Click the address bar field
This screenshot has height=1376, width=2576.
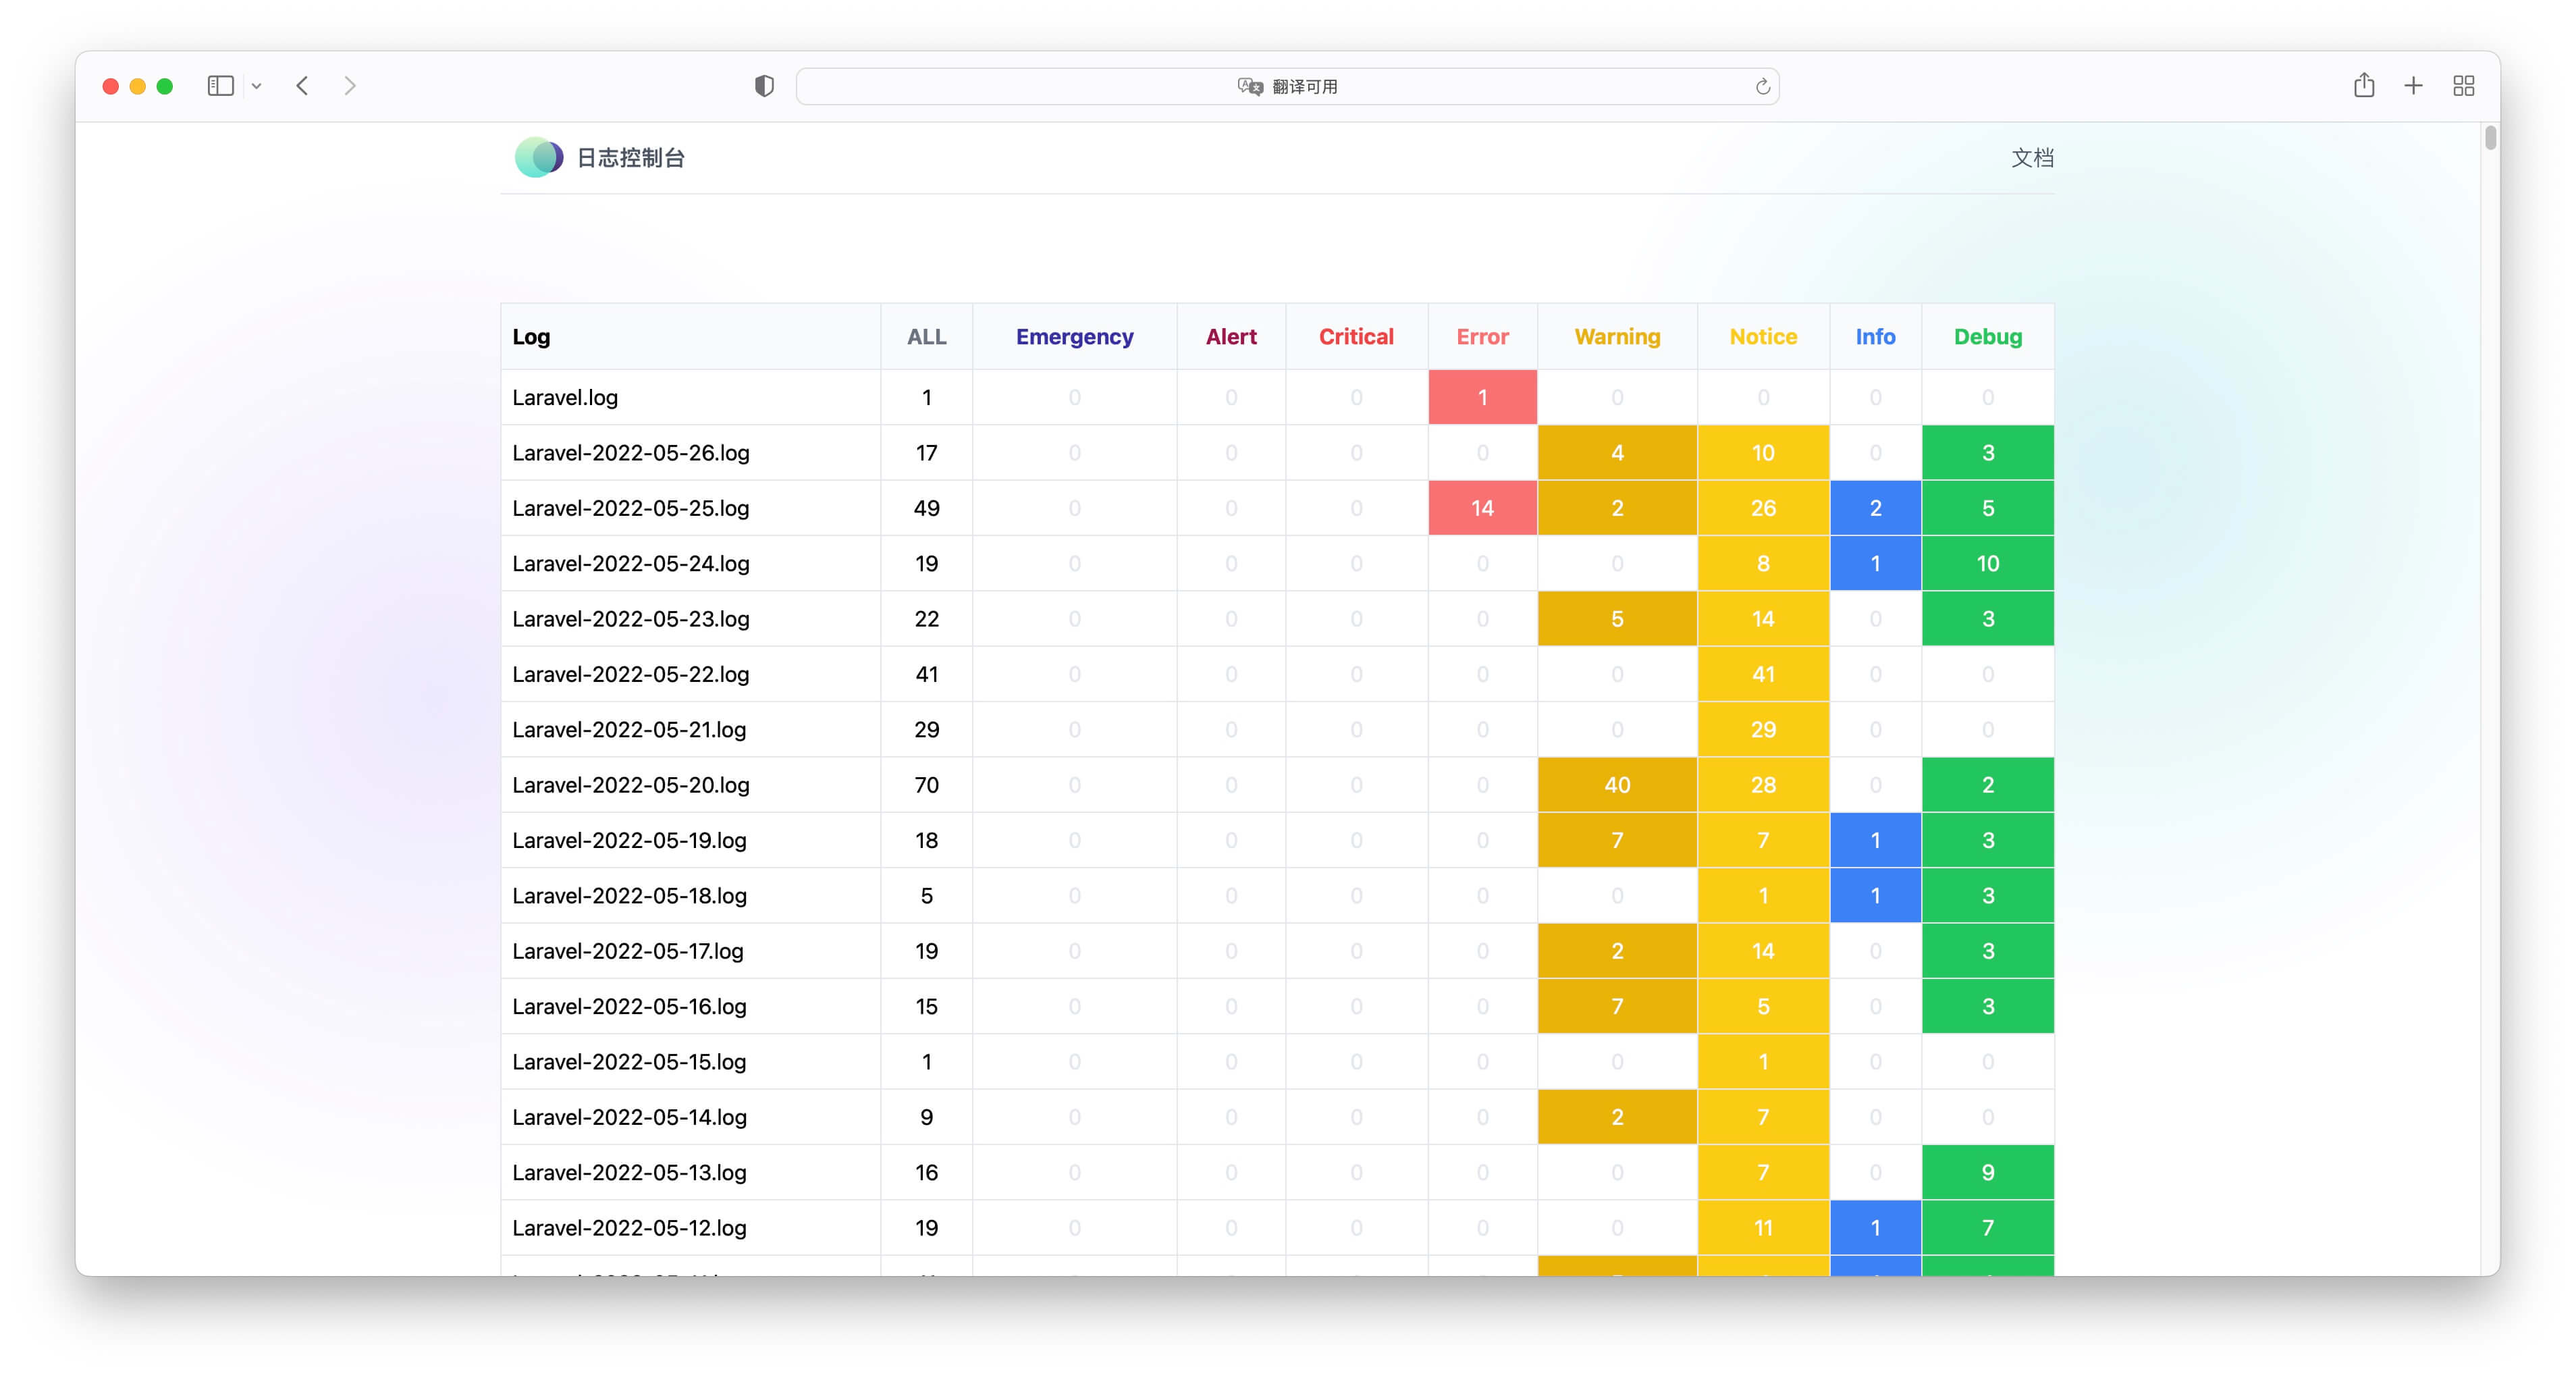coord(1000,87)
